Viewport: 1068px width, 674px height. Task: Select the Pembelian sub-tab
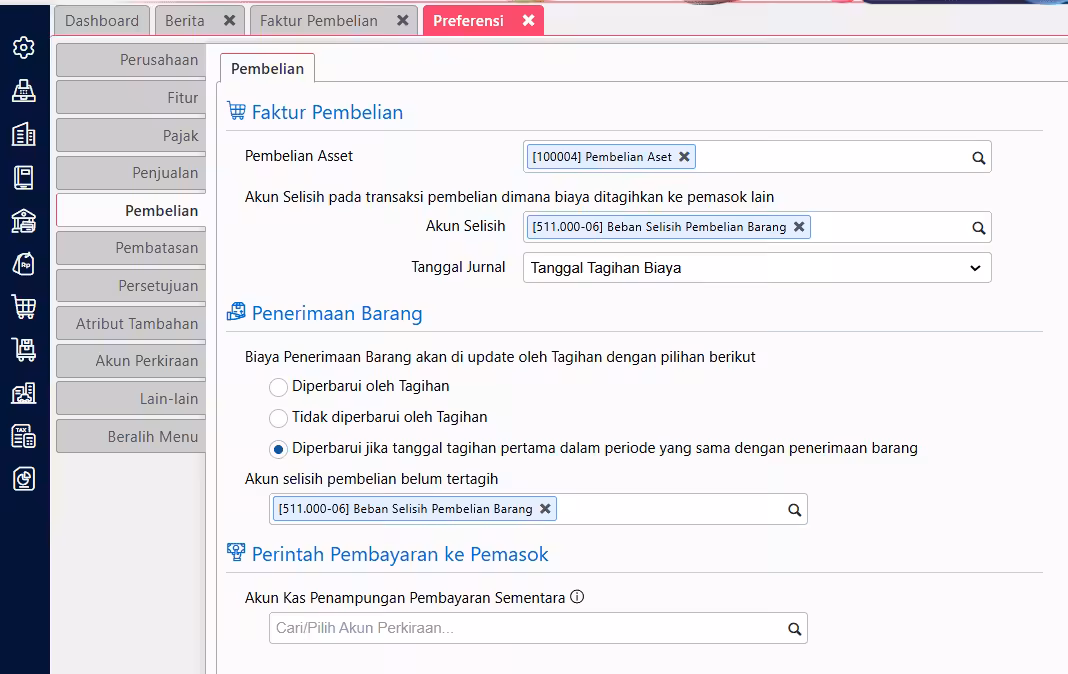coord(267,69)
